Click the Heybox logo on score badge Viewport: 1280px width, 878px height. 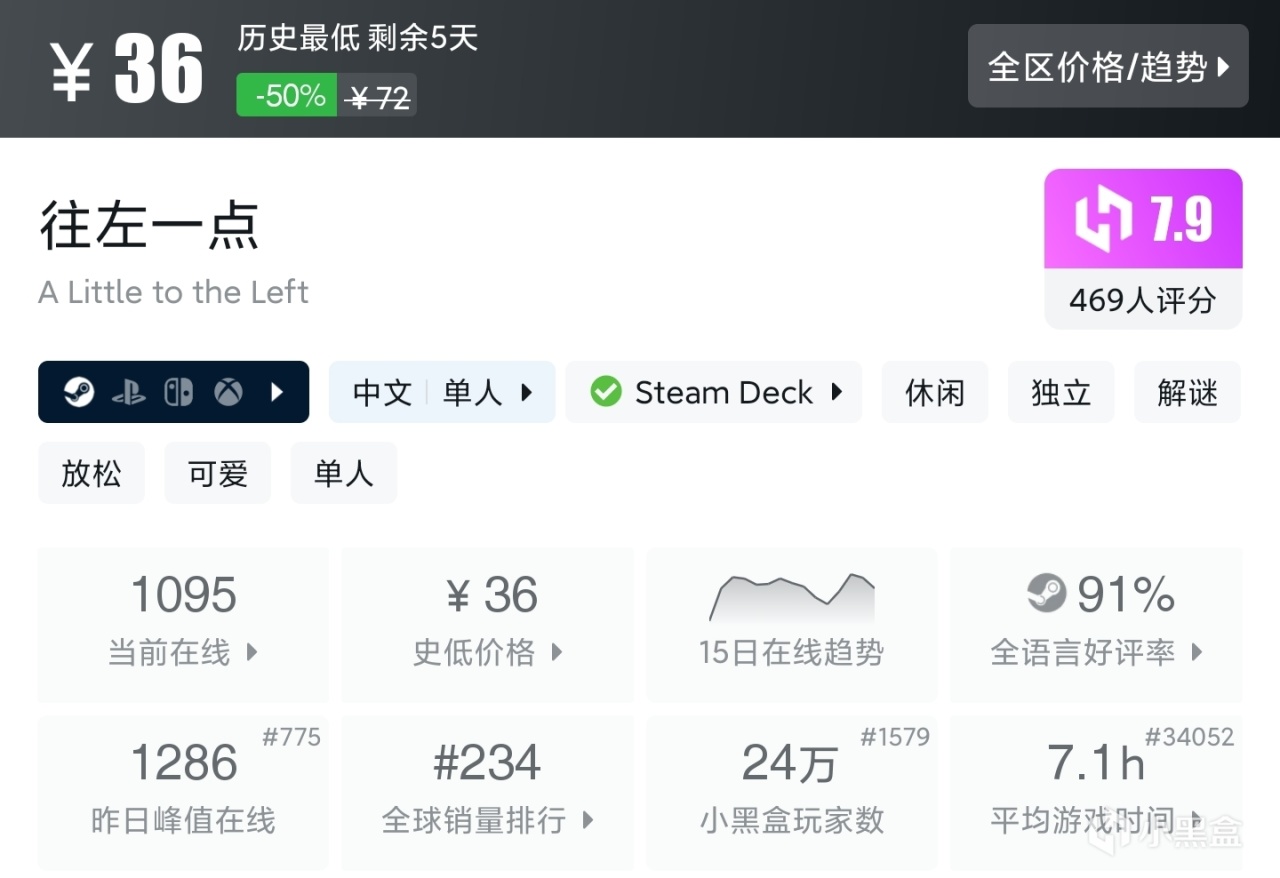tap(1103, 220)
